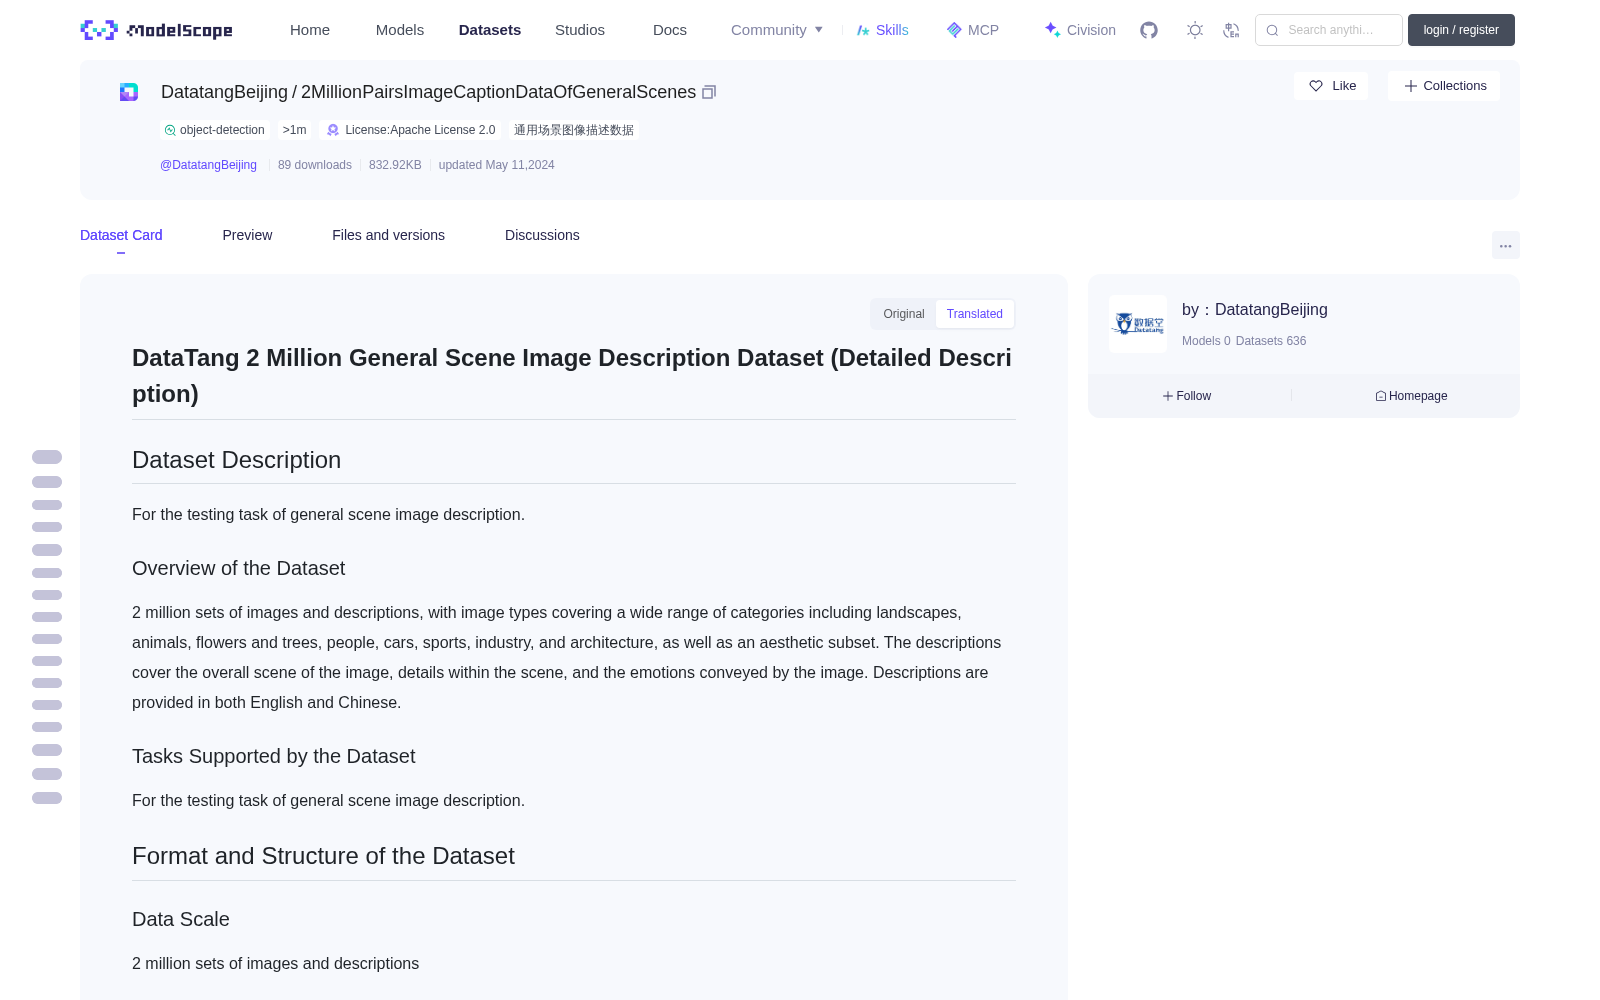Click the ModelScope logo
1600x1000 pixels.
tap(156, 30)
